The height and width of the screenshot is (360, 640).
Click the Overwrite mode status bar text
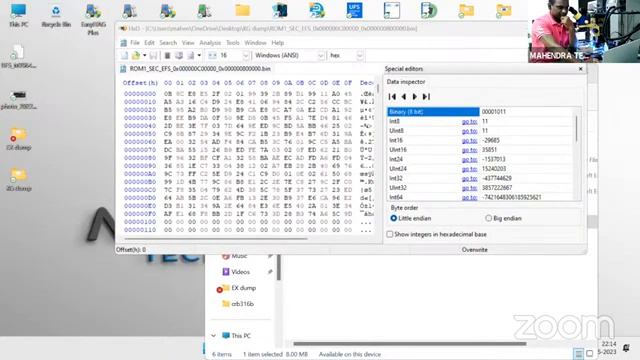pos(474,250)
